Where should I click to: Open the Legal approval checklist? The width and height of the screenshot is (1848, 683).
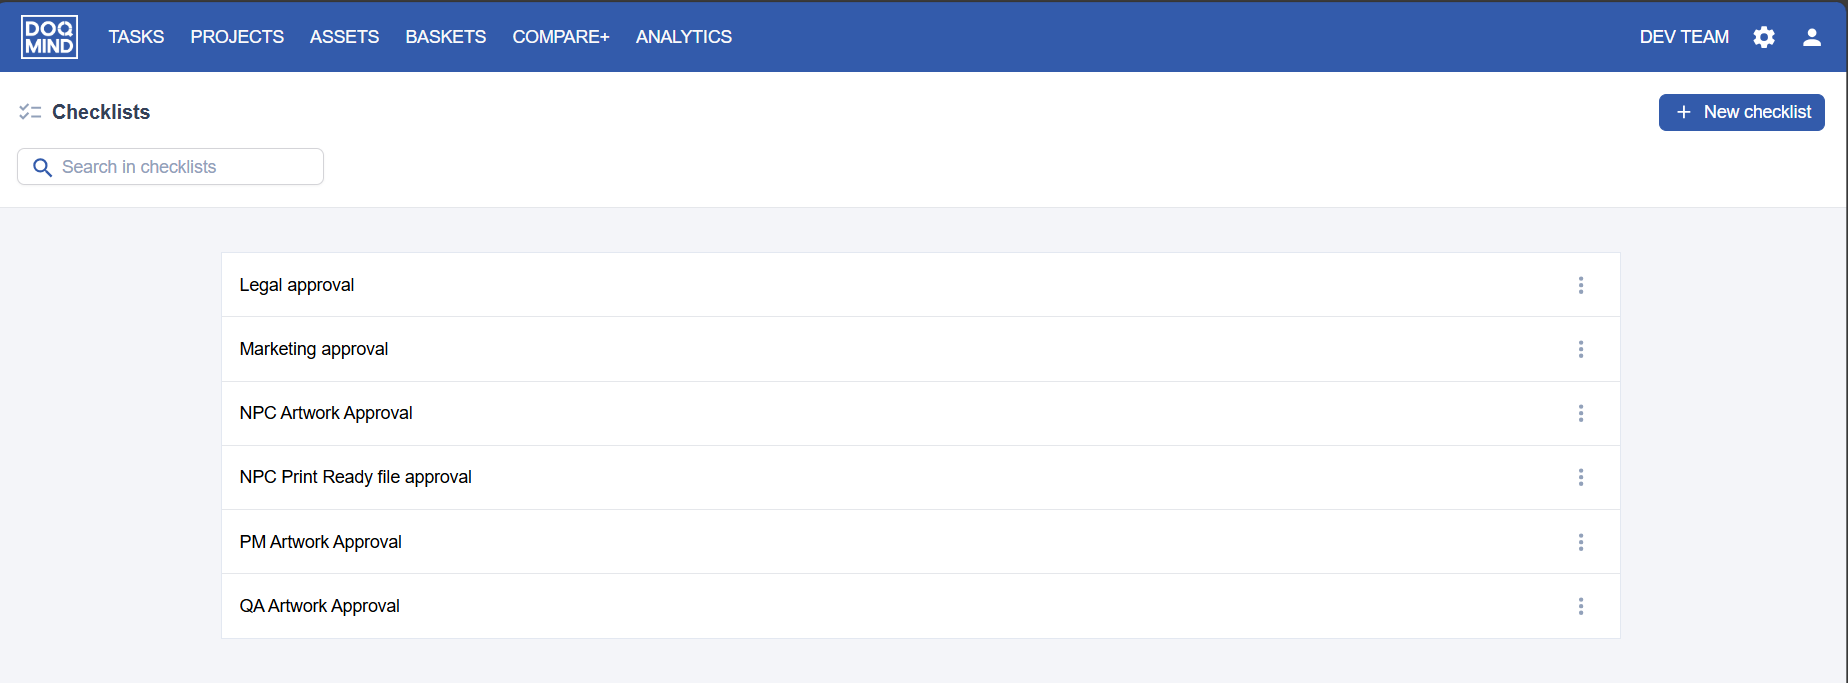pyautogui.click(x=297, y=285)
